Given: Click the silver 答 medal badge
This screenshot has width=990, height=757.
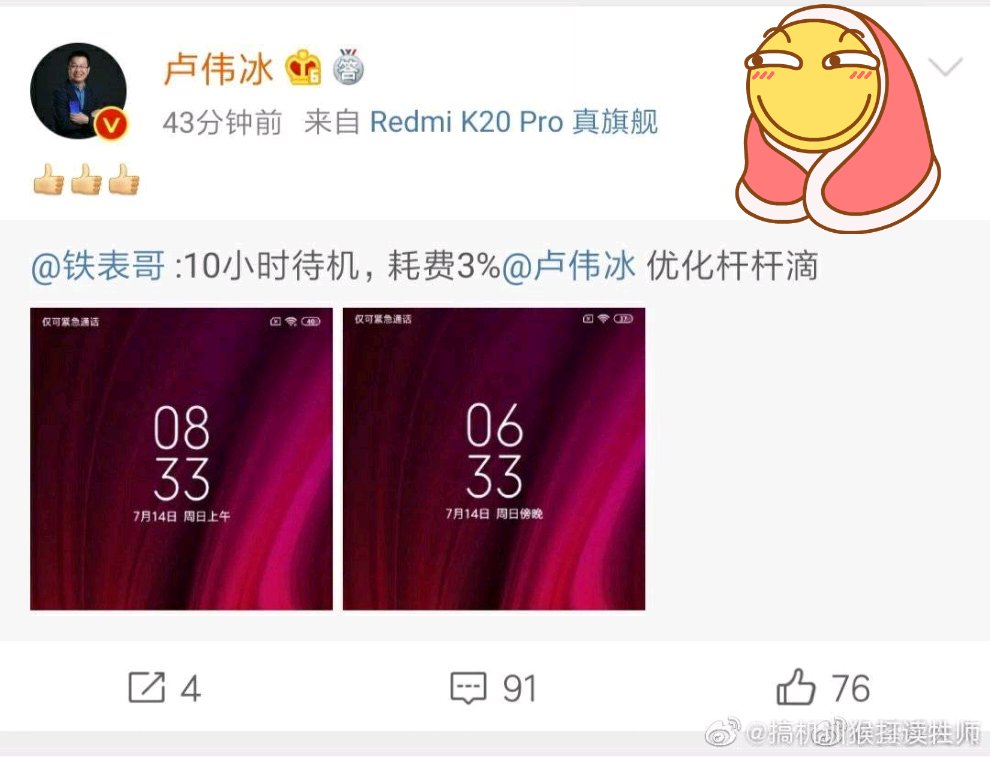Looking at the screenshot, I should pyautogui.click(x=349, y=66).
